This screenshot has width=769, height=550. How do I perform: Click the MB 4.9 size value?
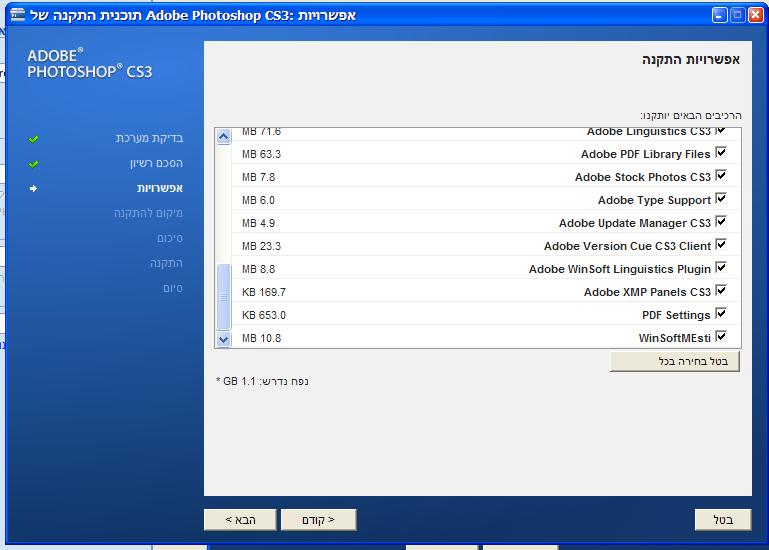click(x=258, y=224)
